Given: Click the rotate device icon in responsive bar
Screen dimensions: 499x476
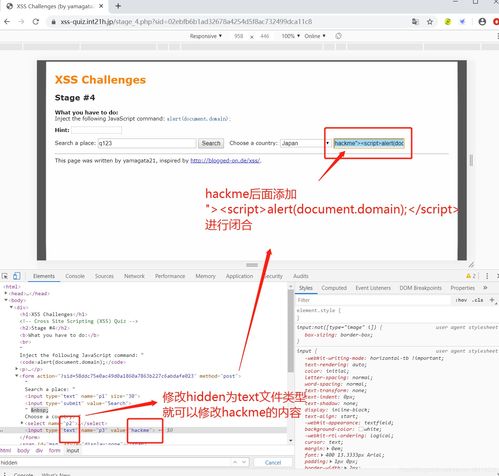Looking at the screenshot, I should 338,36.
